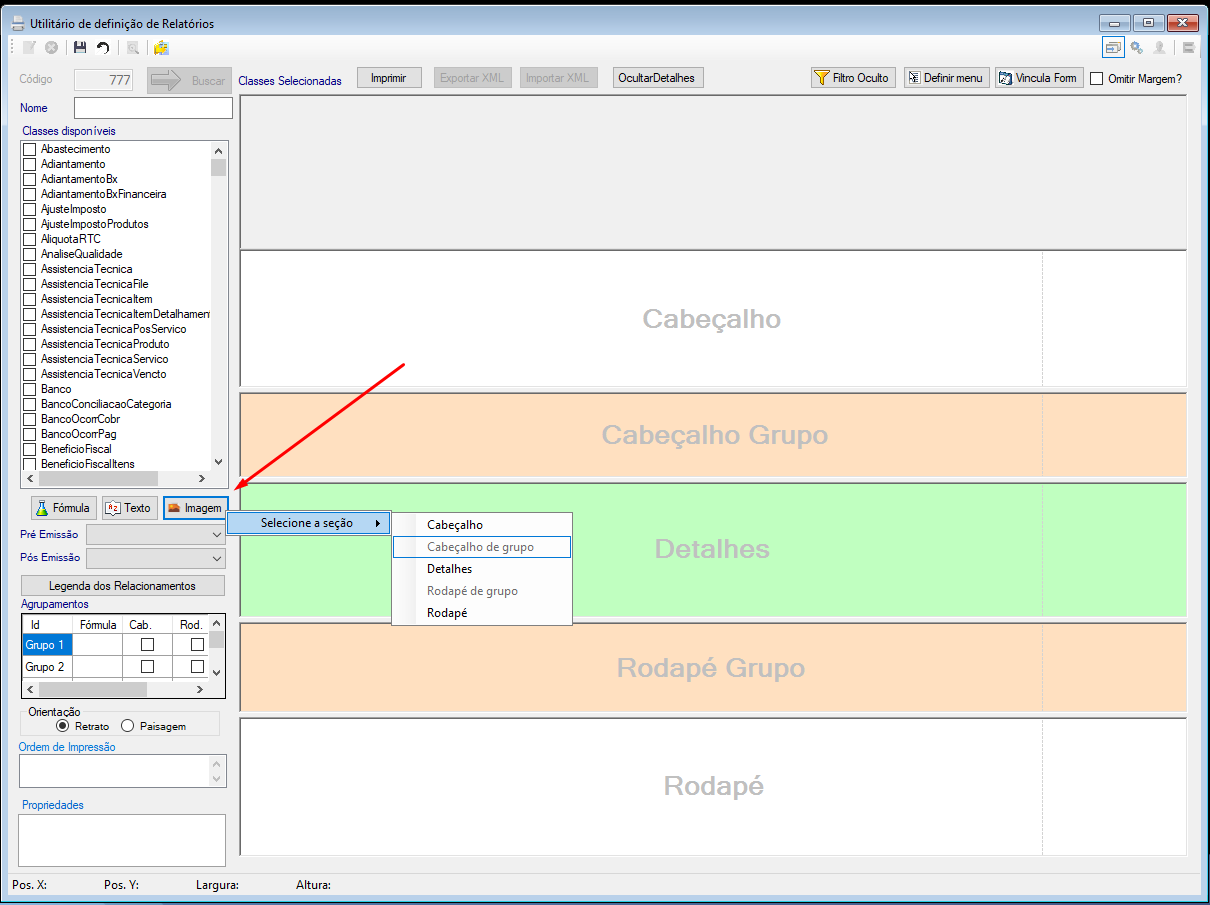Click the Código field showing 777
Viewport: 1210px width, 905px height.
(x=104, y=80)
